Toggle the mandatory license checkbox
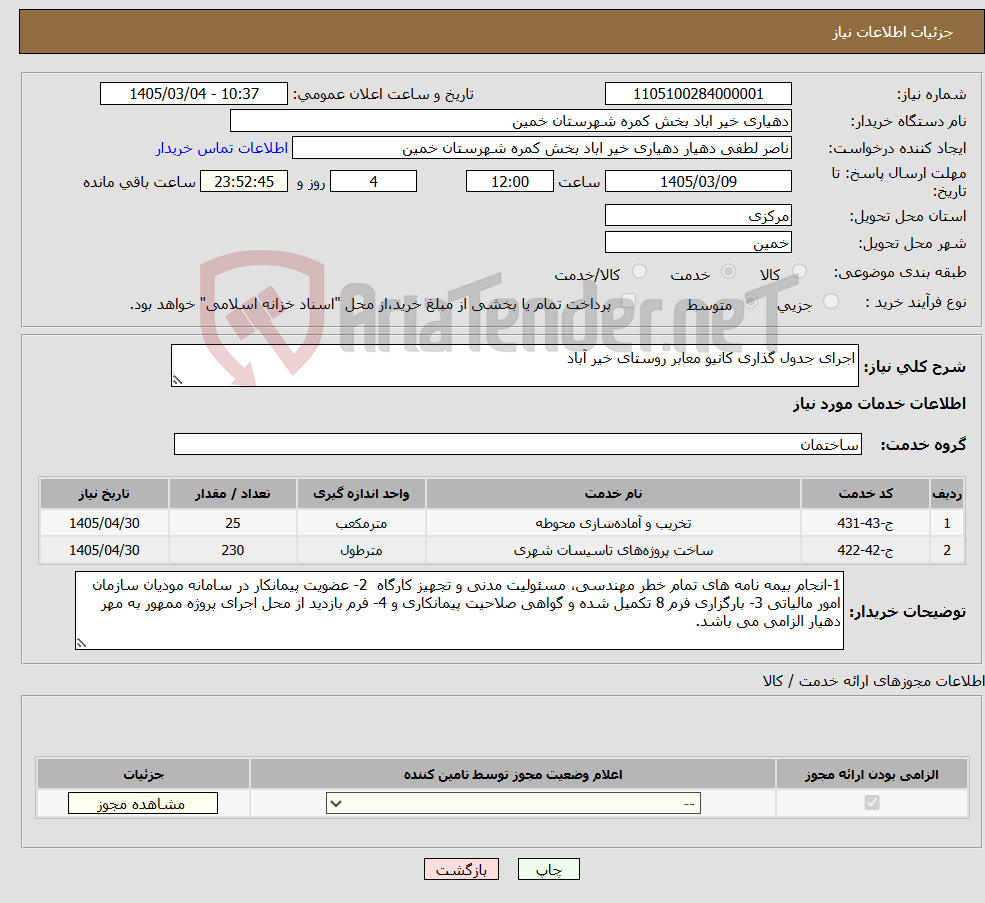This screenshot has height=903, width=985. coord(872,802)
